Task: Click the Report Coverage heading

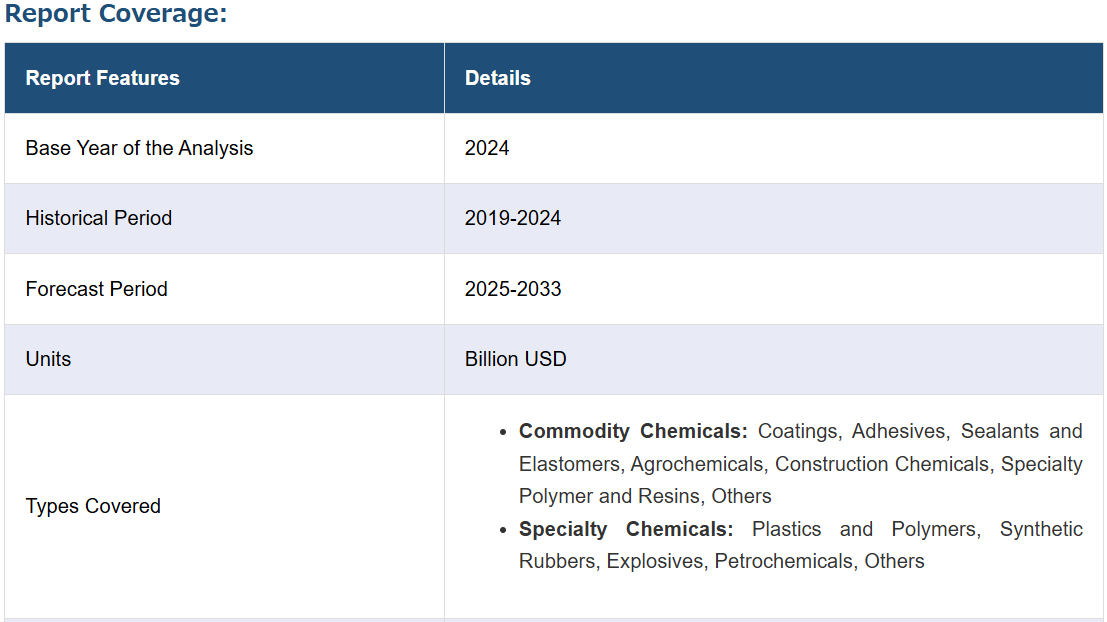Action: coord(116,13)
